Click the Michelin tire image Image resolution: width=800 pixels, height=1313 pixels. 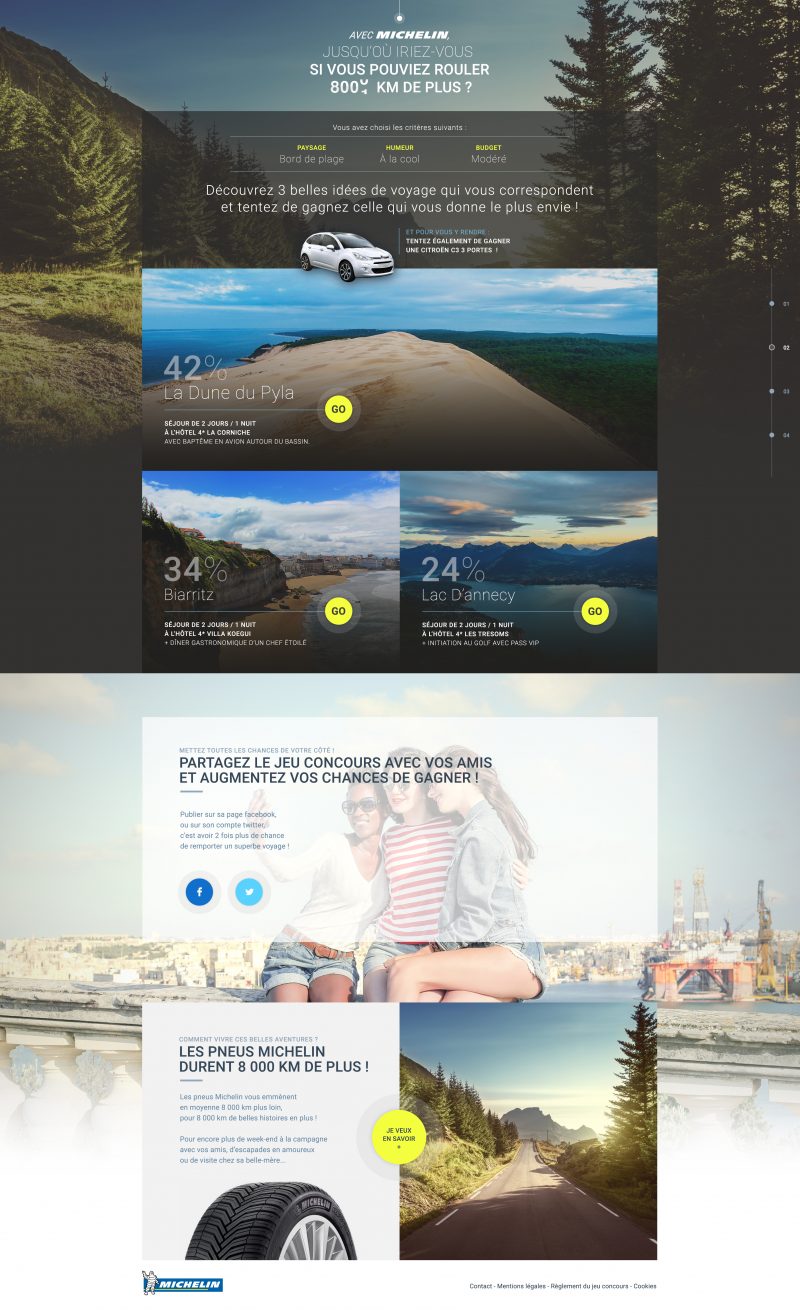tap(270, 1222)
